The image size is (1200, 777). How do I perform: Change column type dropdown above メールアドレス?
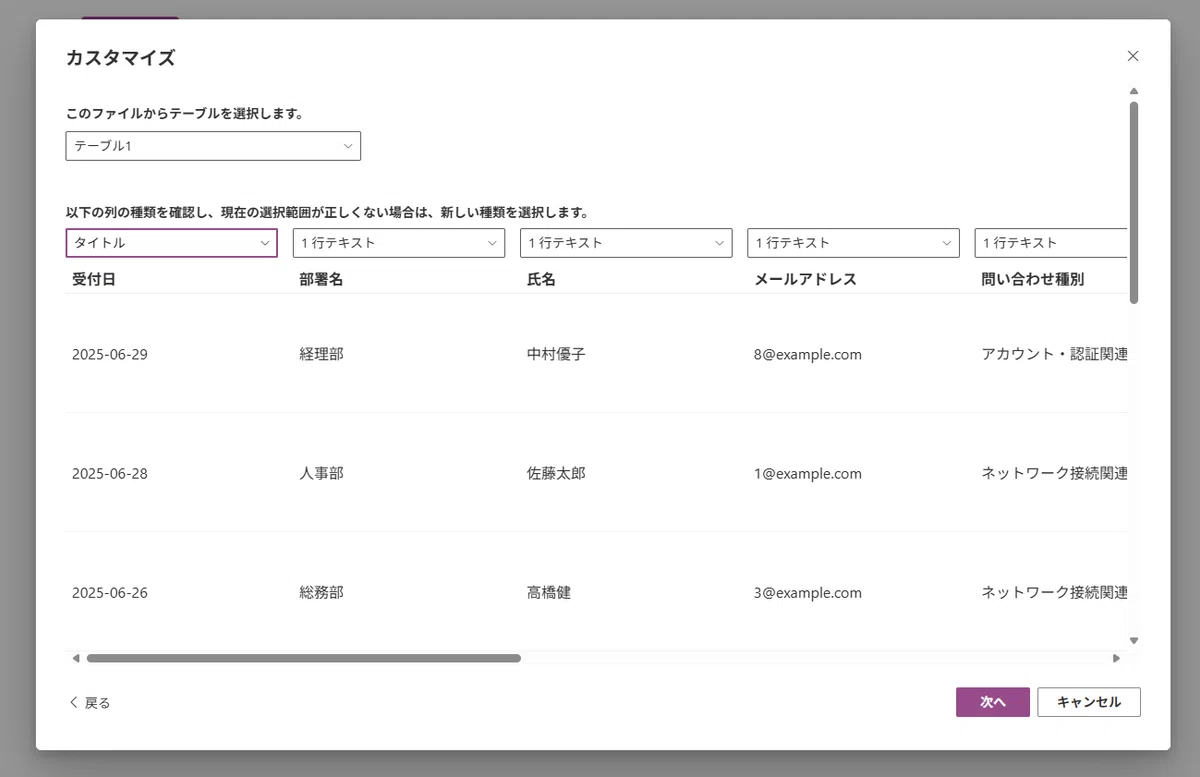pos(853,243)
